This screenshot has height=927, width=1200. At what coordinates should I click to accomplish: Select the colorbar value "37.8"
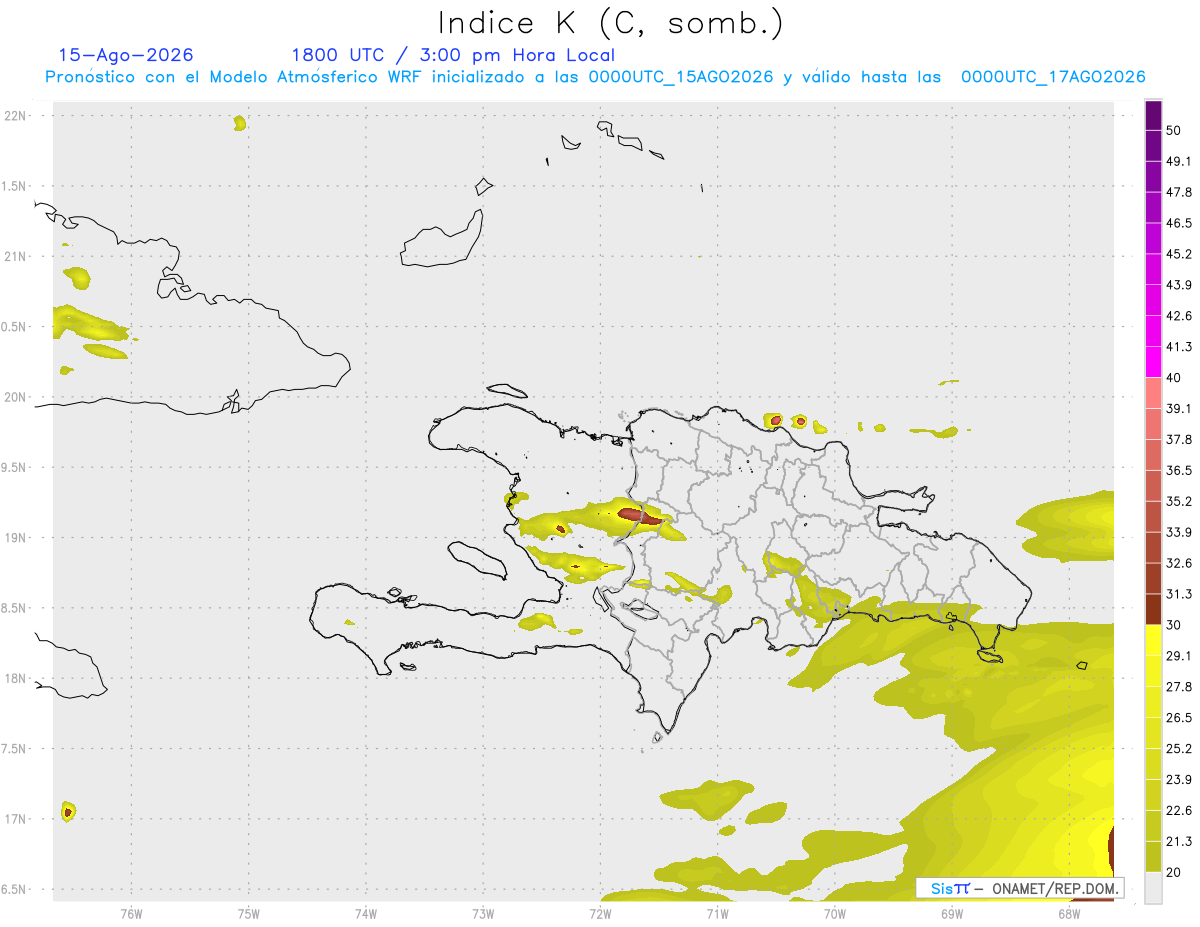pos(1179,439)
